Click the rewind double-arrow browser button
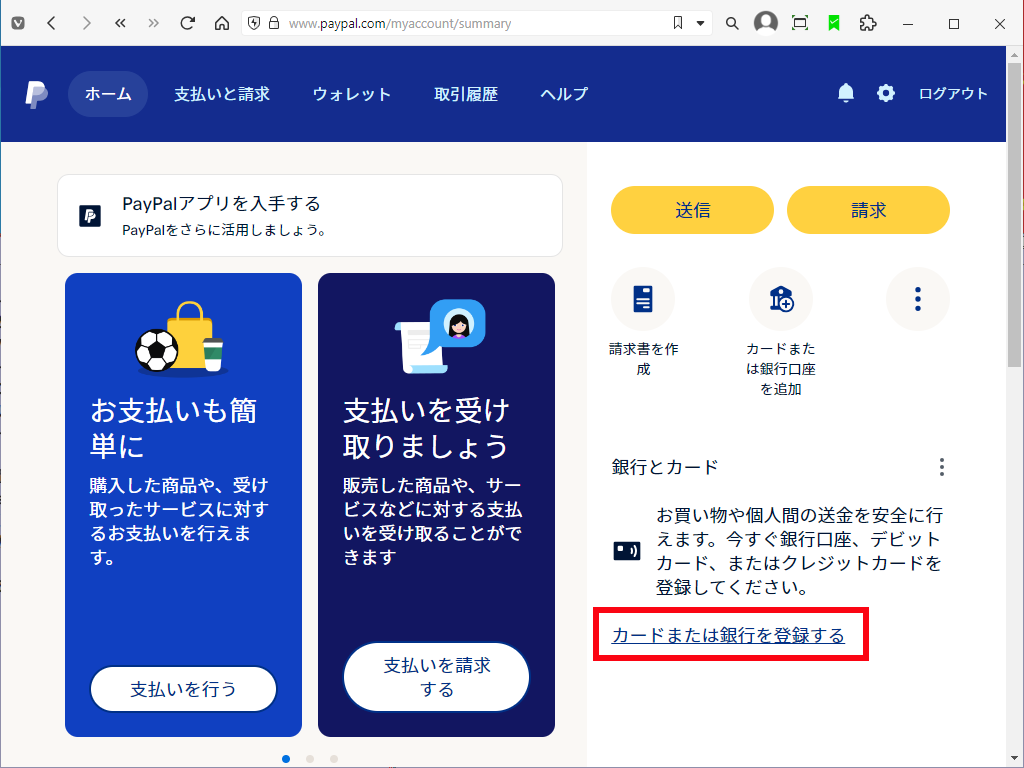The height and width of the screenshot is (768, 1024). point(120,24)
